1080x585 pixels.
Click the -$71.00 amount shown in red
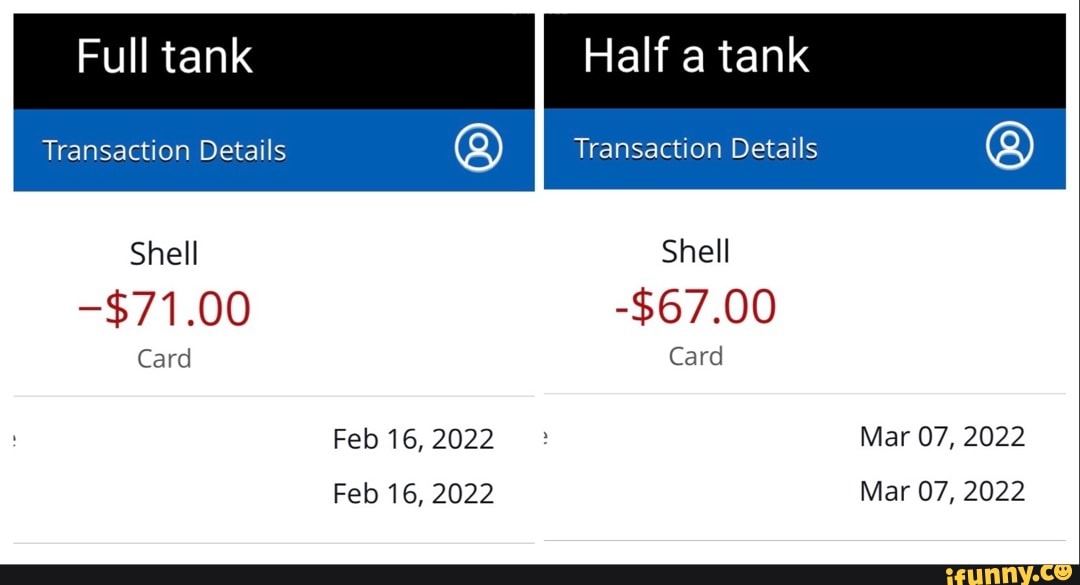point(164,306)
